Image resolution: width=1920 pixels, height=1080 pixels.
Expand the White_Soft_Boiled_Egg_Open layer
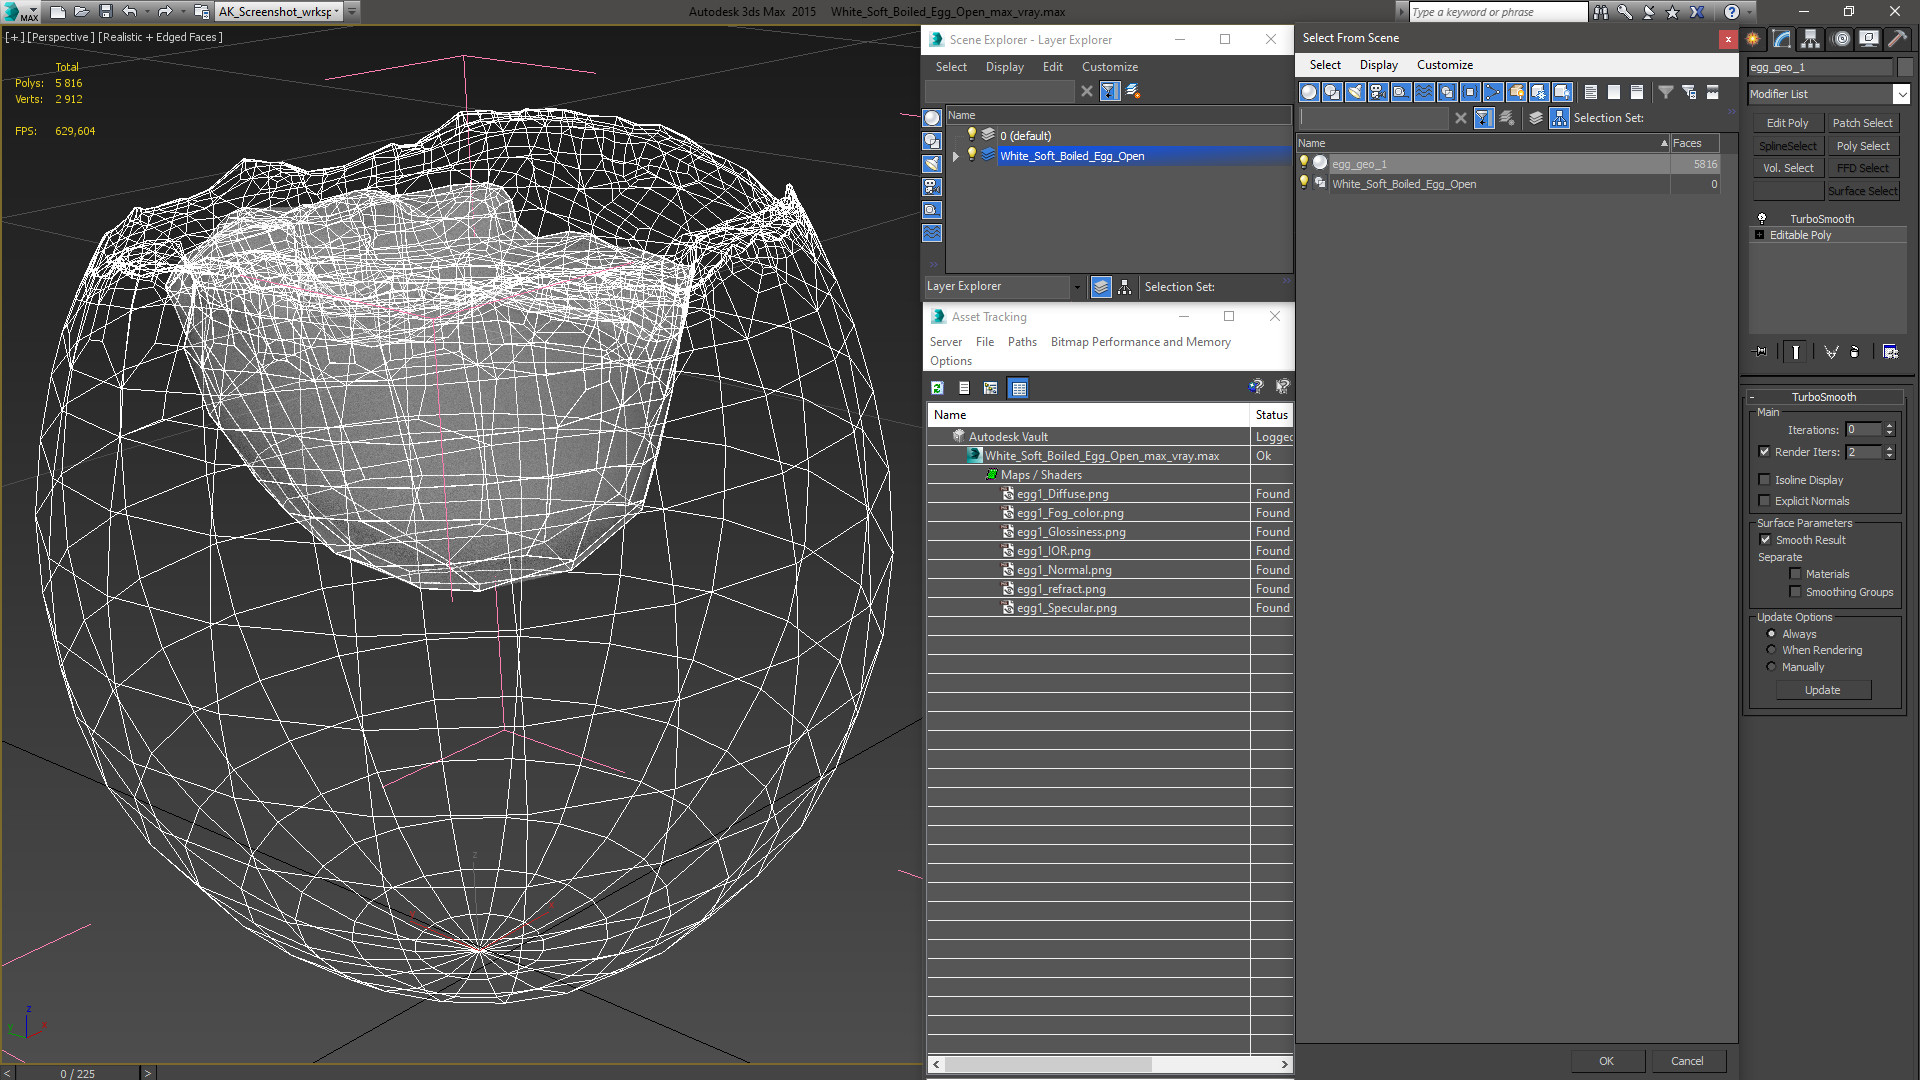coord(956,156)
